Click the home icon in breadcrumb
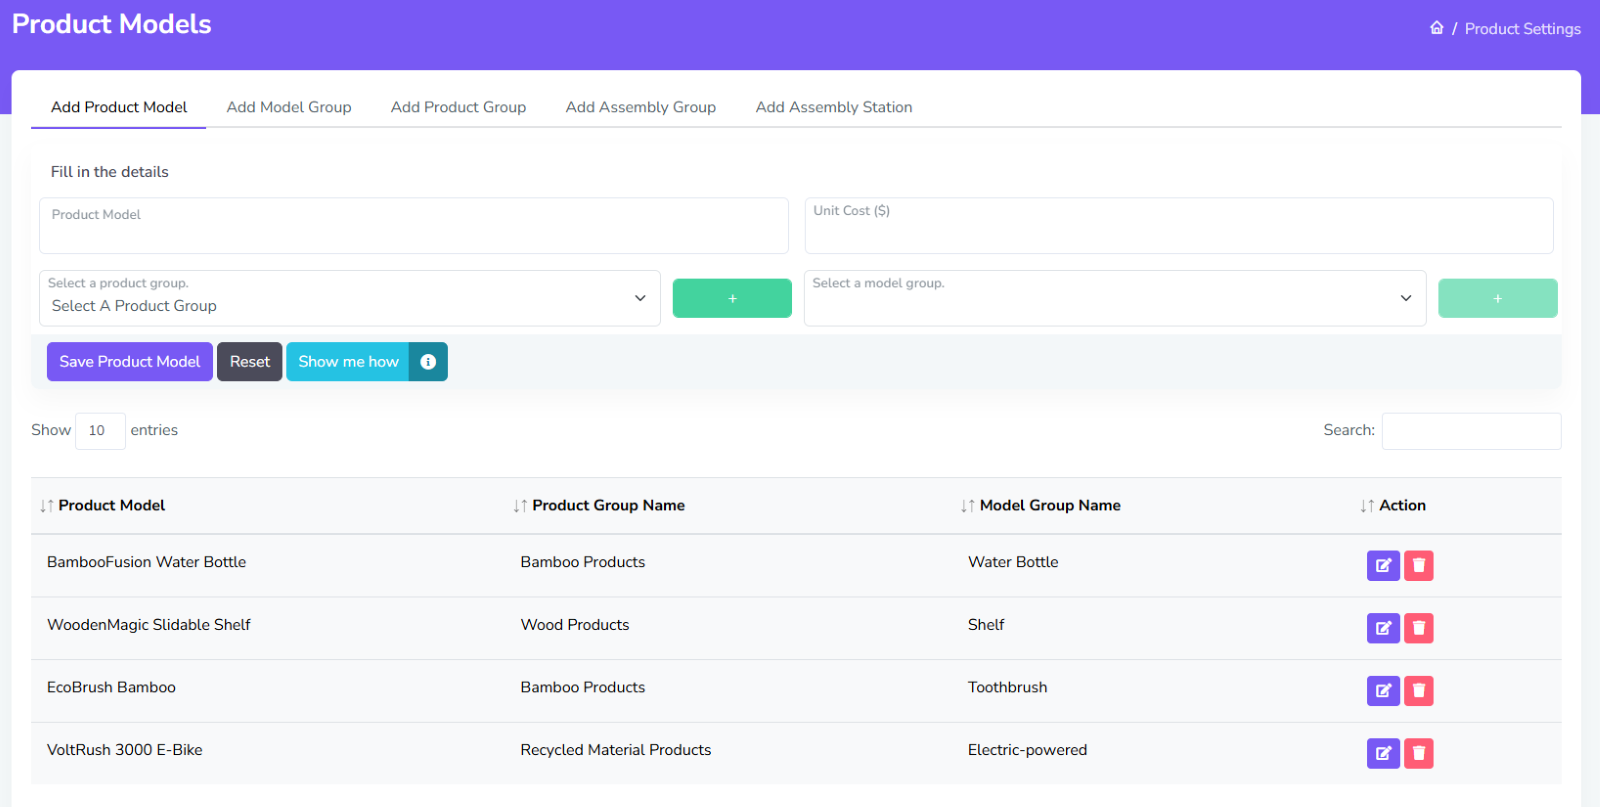The image size is (1600, 807). click(x=1436, y=28)
